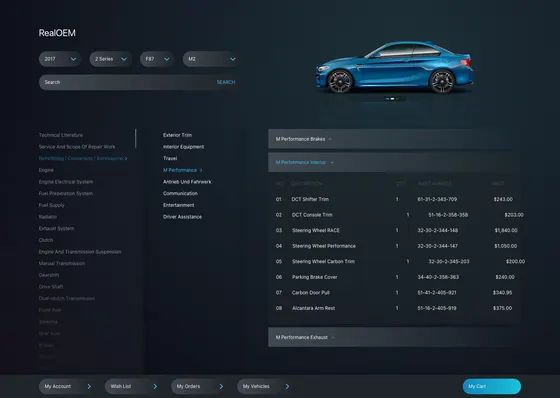The height and width of the screenshot is (398, 560).
Task: Select Steering Wheel Carbon Trim row
Action: pyautogui.click(x=400, y=262)
